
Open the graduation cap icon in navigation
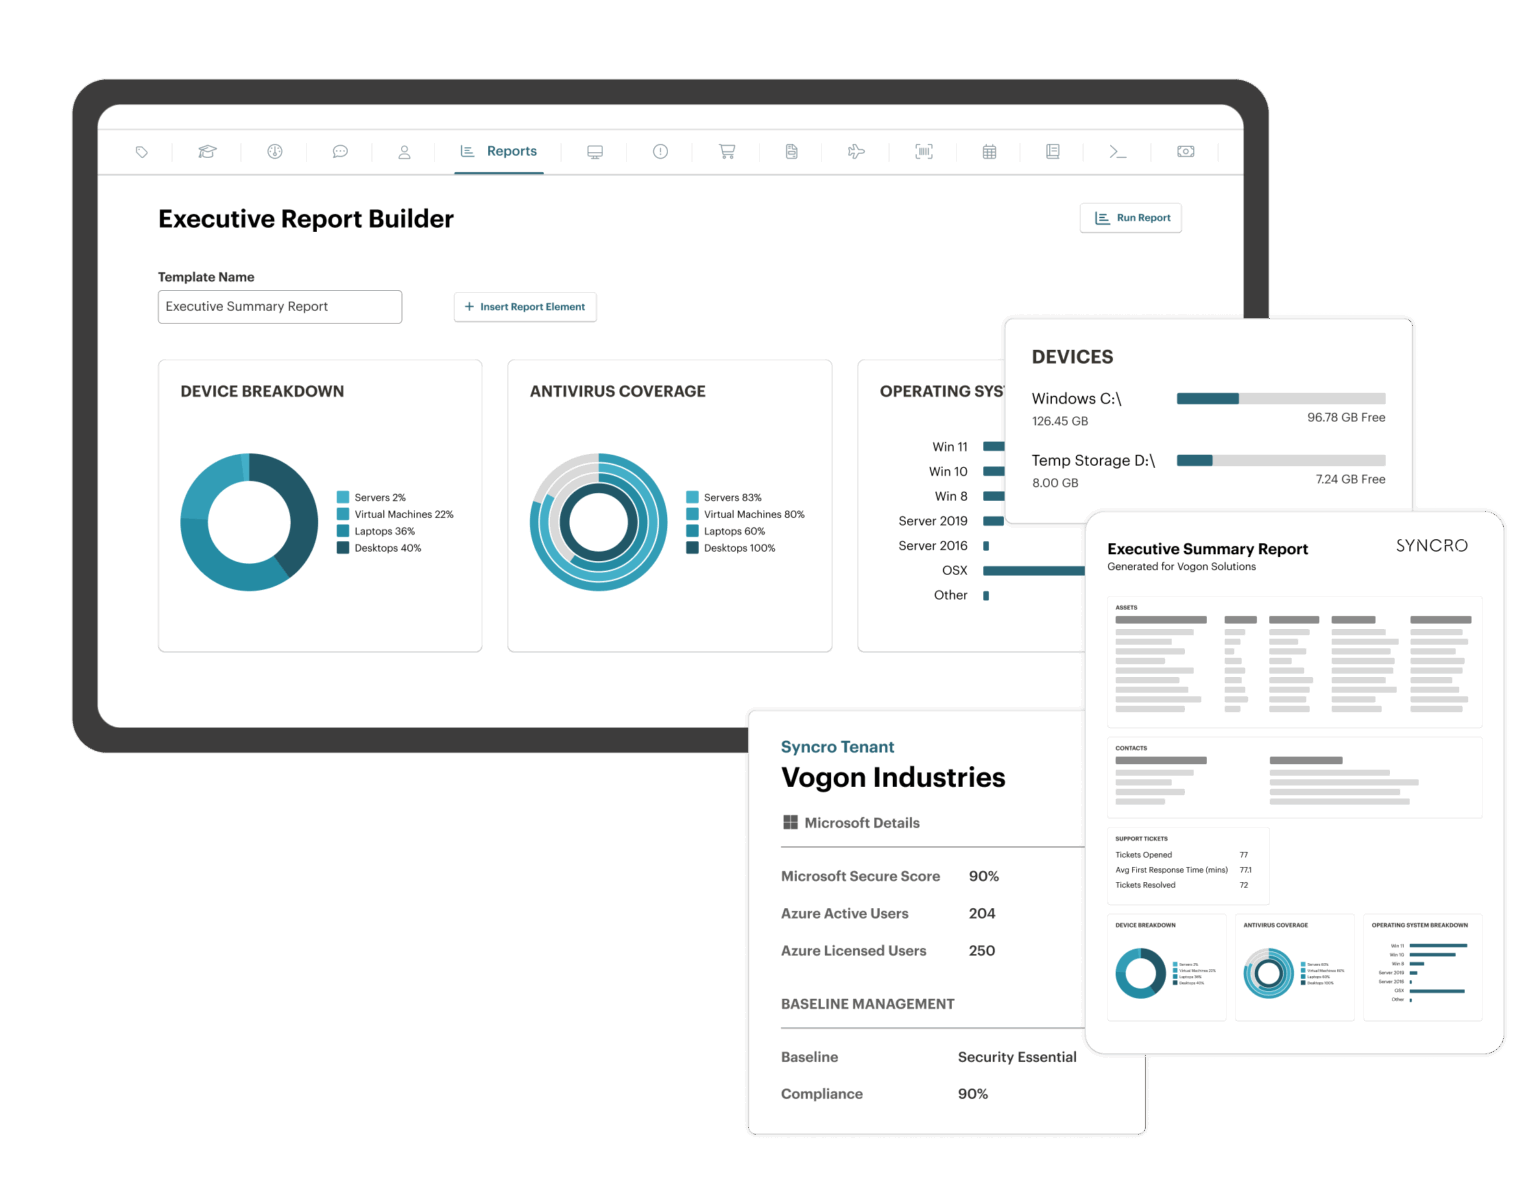[x=207, y=152]
